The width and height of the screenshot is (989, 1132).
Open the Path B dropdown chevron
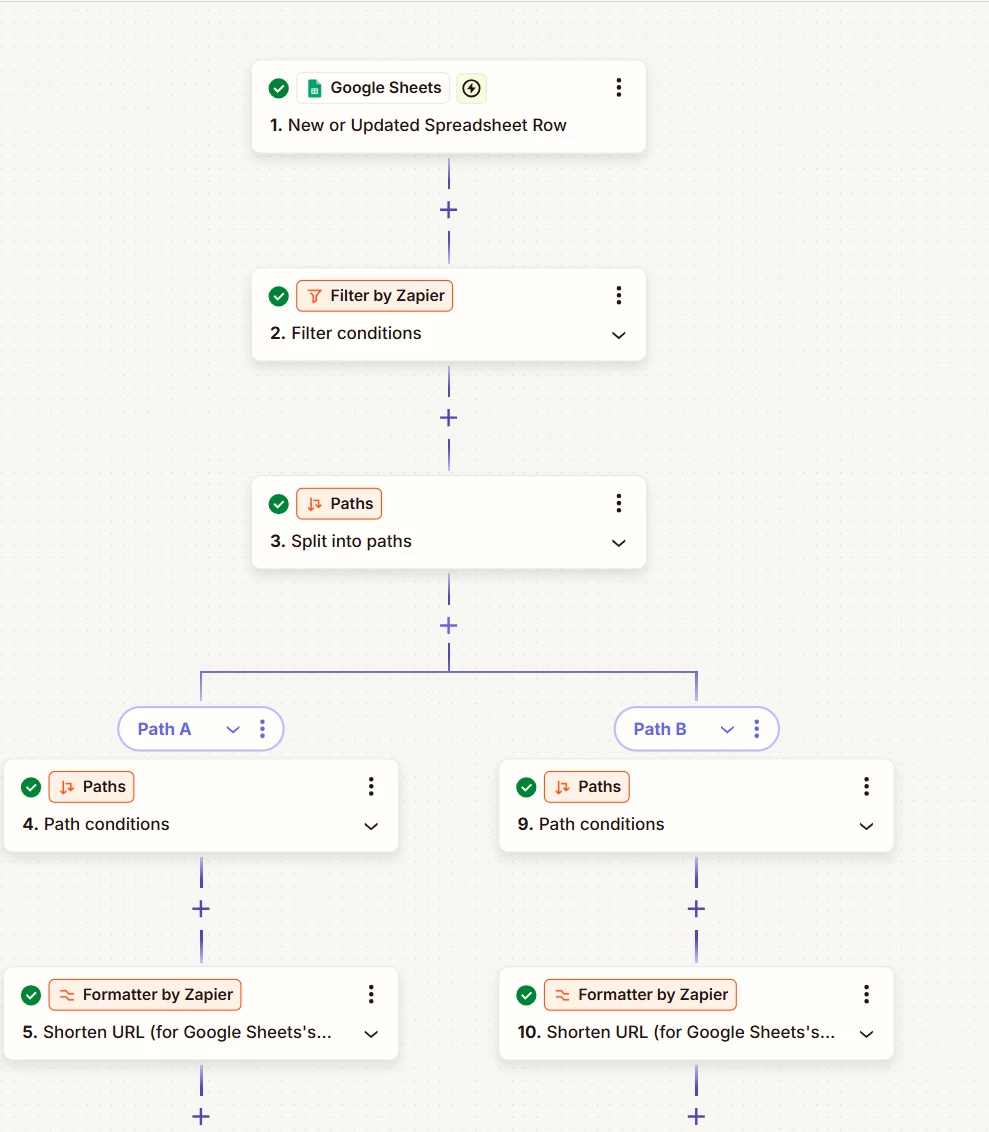click(x=727, y=729)
